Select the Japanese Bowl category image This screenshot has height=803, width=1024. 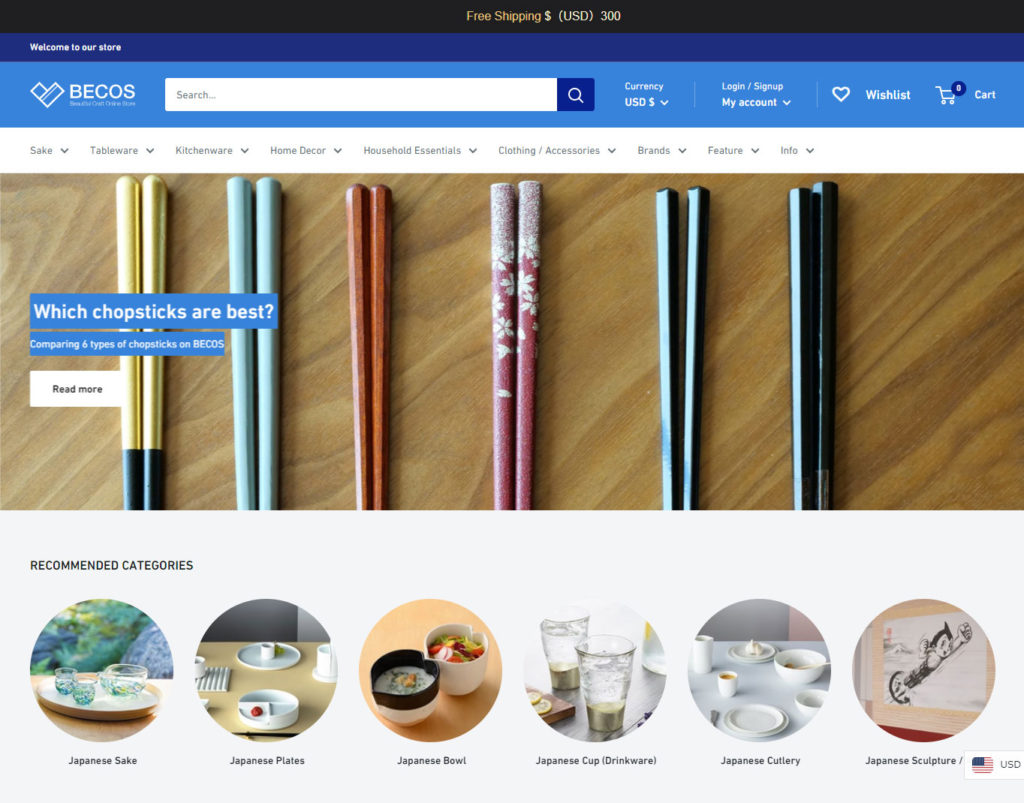(x=431, y=670)
